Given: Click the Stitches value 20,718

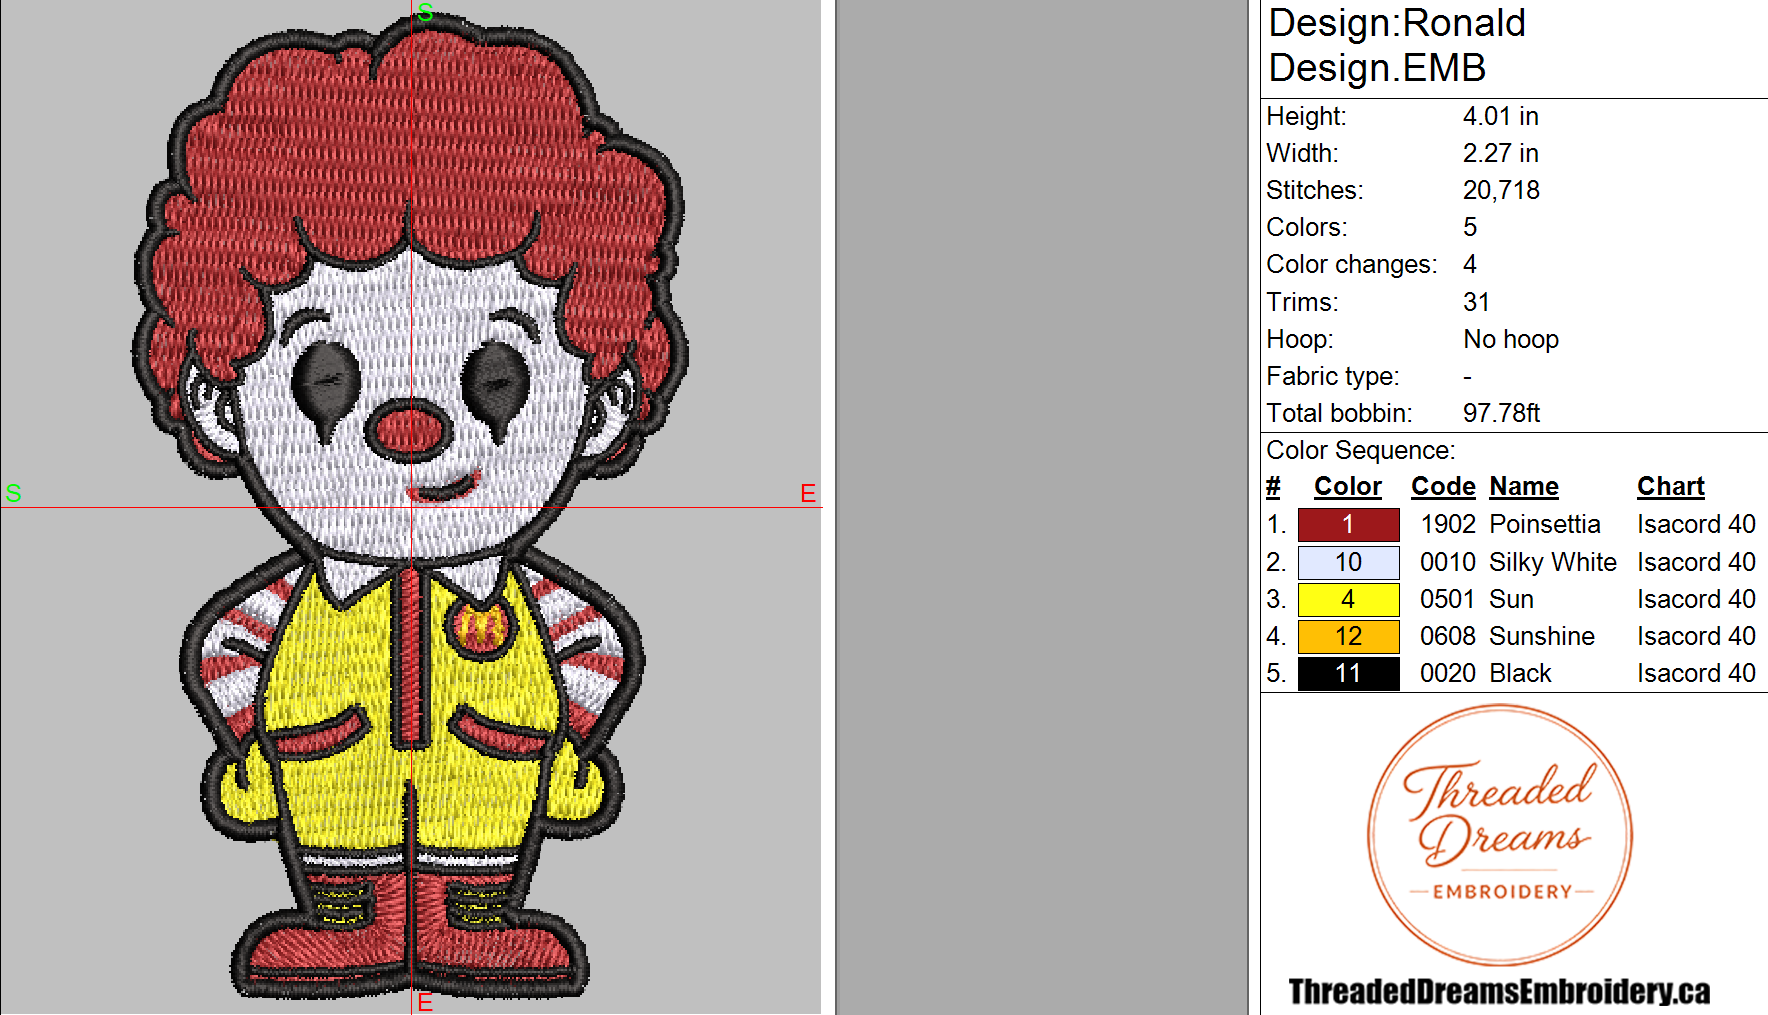Looking at the screenshot, I should click(x=1501, y=191).
